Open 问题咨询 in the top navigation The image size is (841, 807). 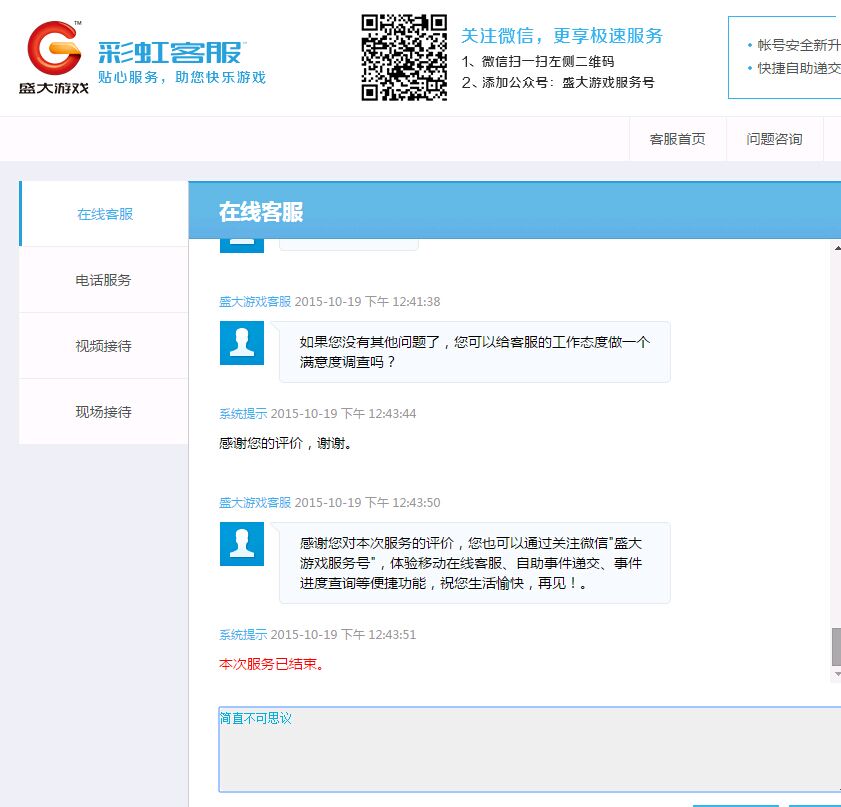pos(774,139)
